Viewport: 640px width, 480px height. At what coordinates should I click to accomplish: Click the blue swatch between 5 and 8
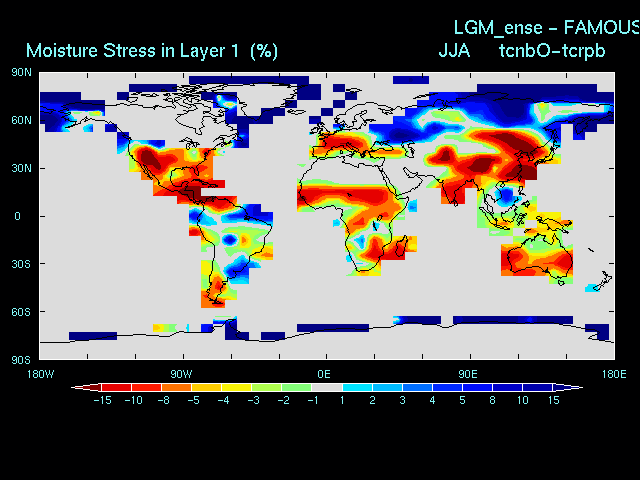point(478,387)
